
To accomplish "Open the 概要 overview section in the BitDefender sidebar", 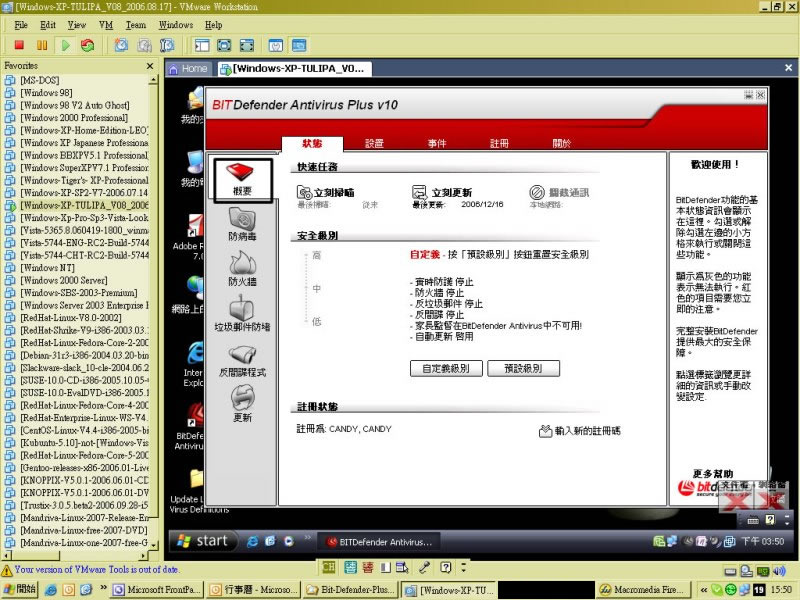I will coord(242,180).
